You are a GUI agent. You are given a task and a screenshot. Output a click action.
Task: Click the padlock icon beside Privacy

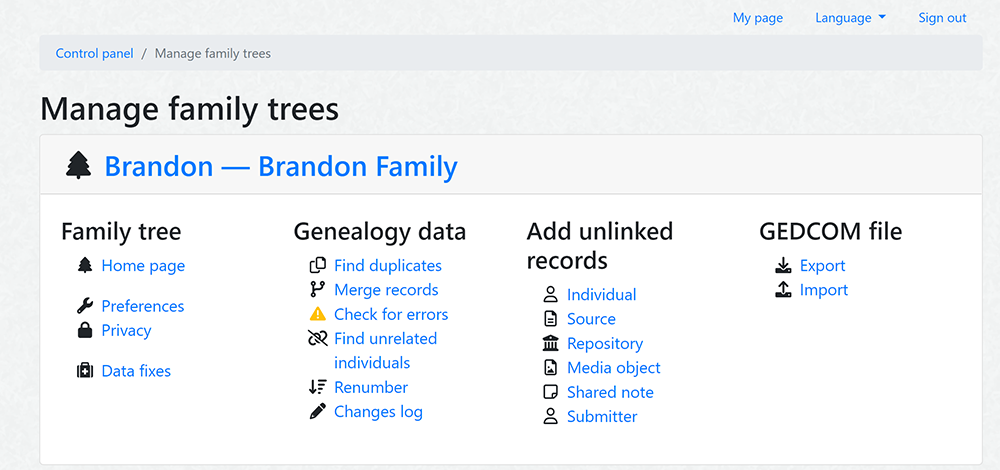point(85,330)
